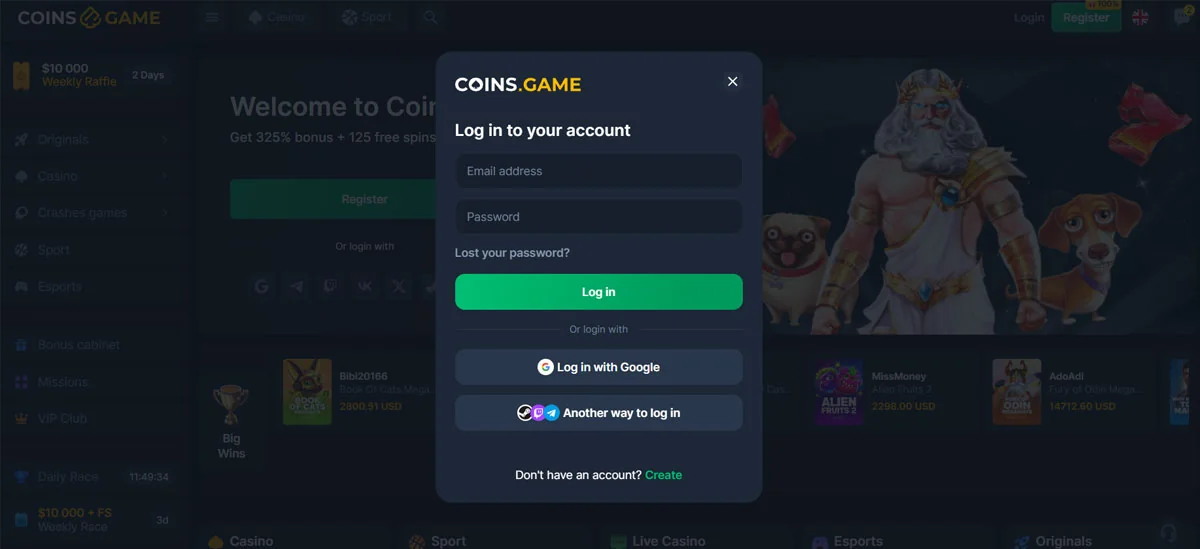
Task: Open the chat notifications icon
Action: (x=1181, y=18)
